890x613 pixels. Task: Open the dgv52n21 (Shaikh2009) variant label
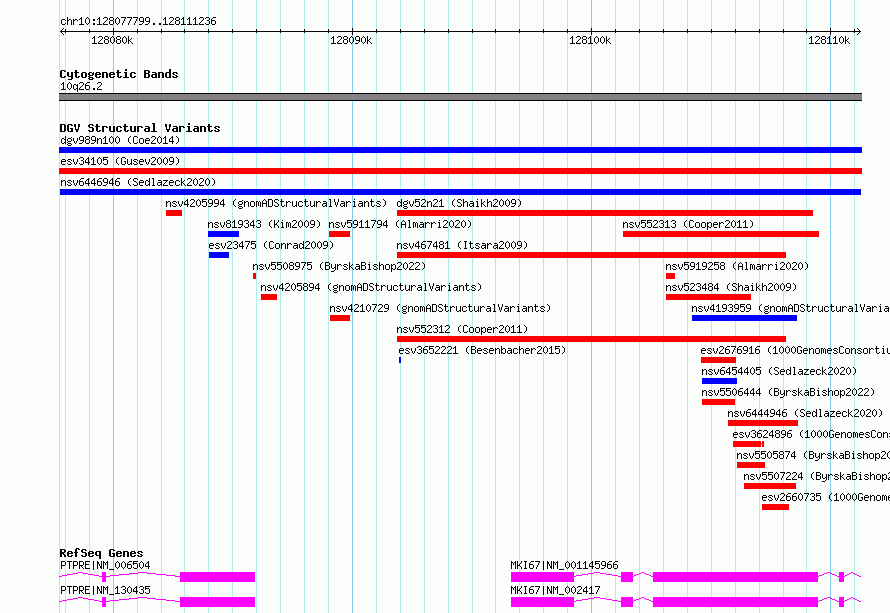point(459,203)
